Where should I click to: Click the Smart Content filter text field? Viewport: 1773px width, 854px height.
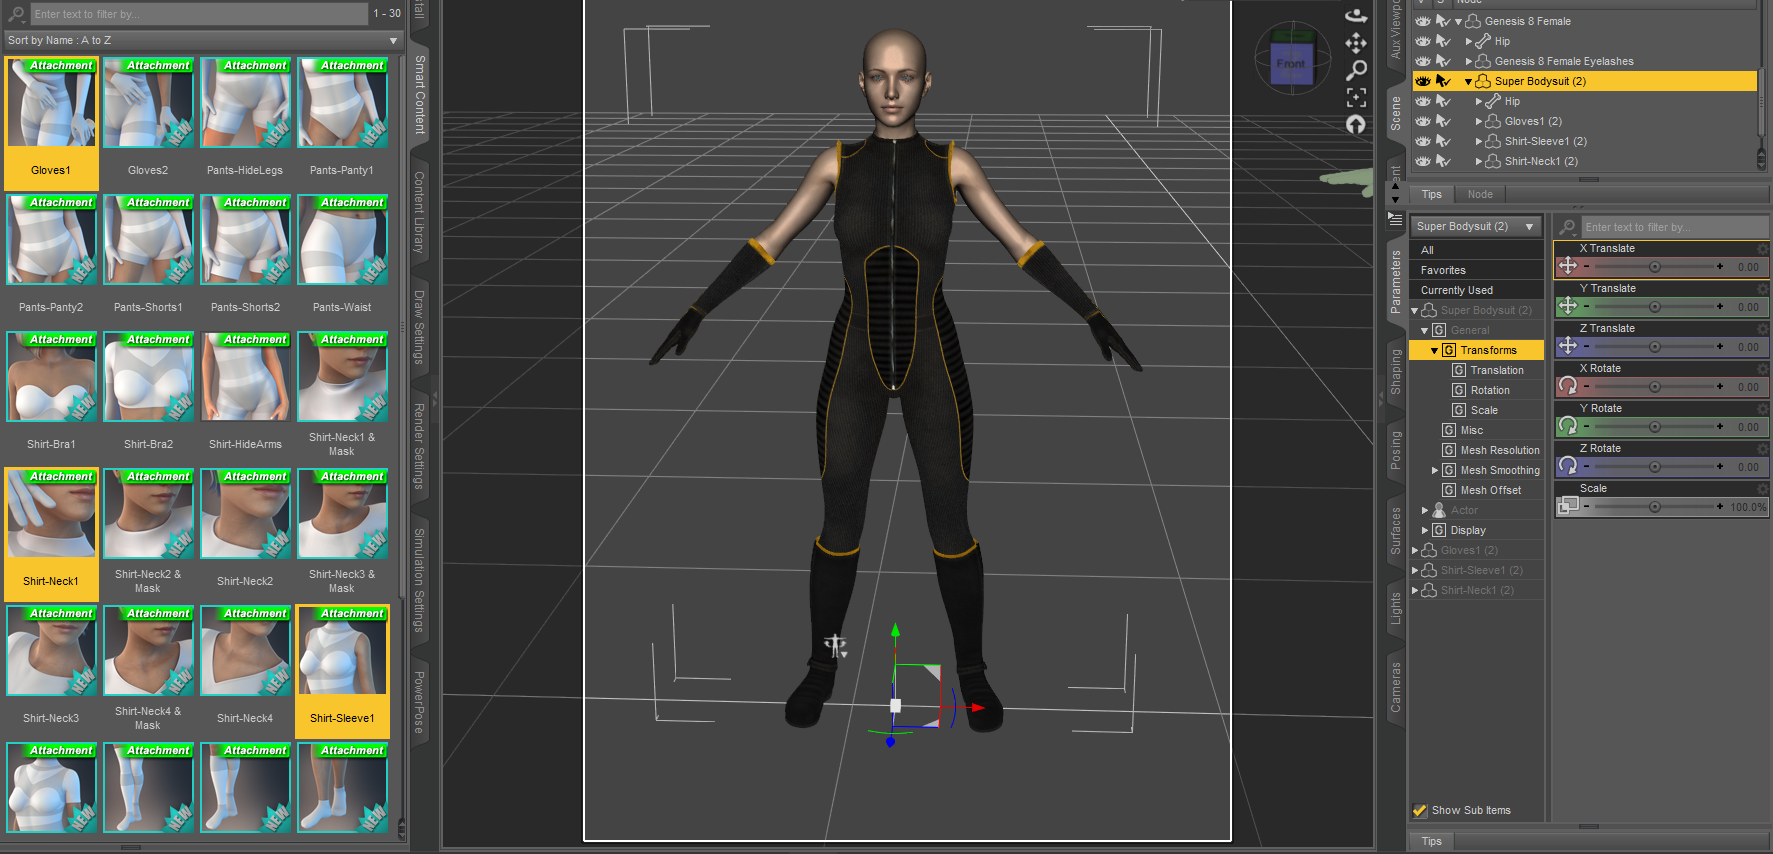click(199, 14)
